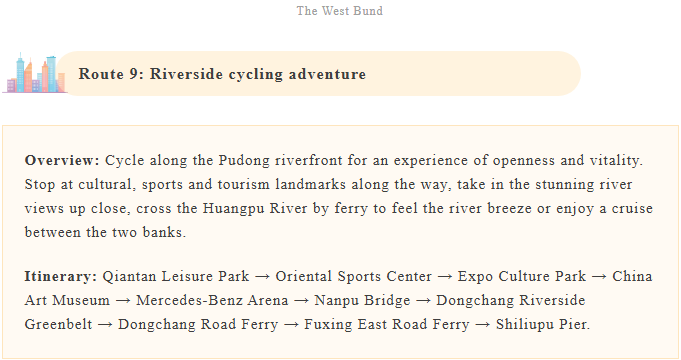
Task: Click arrow before Shiliupu Pier
Action: click(483, 324)
